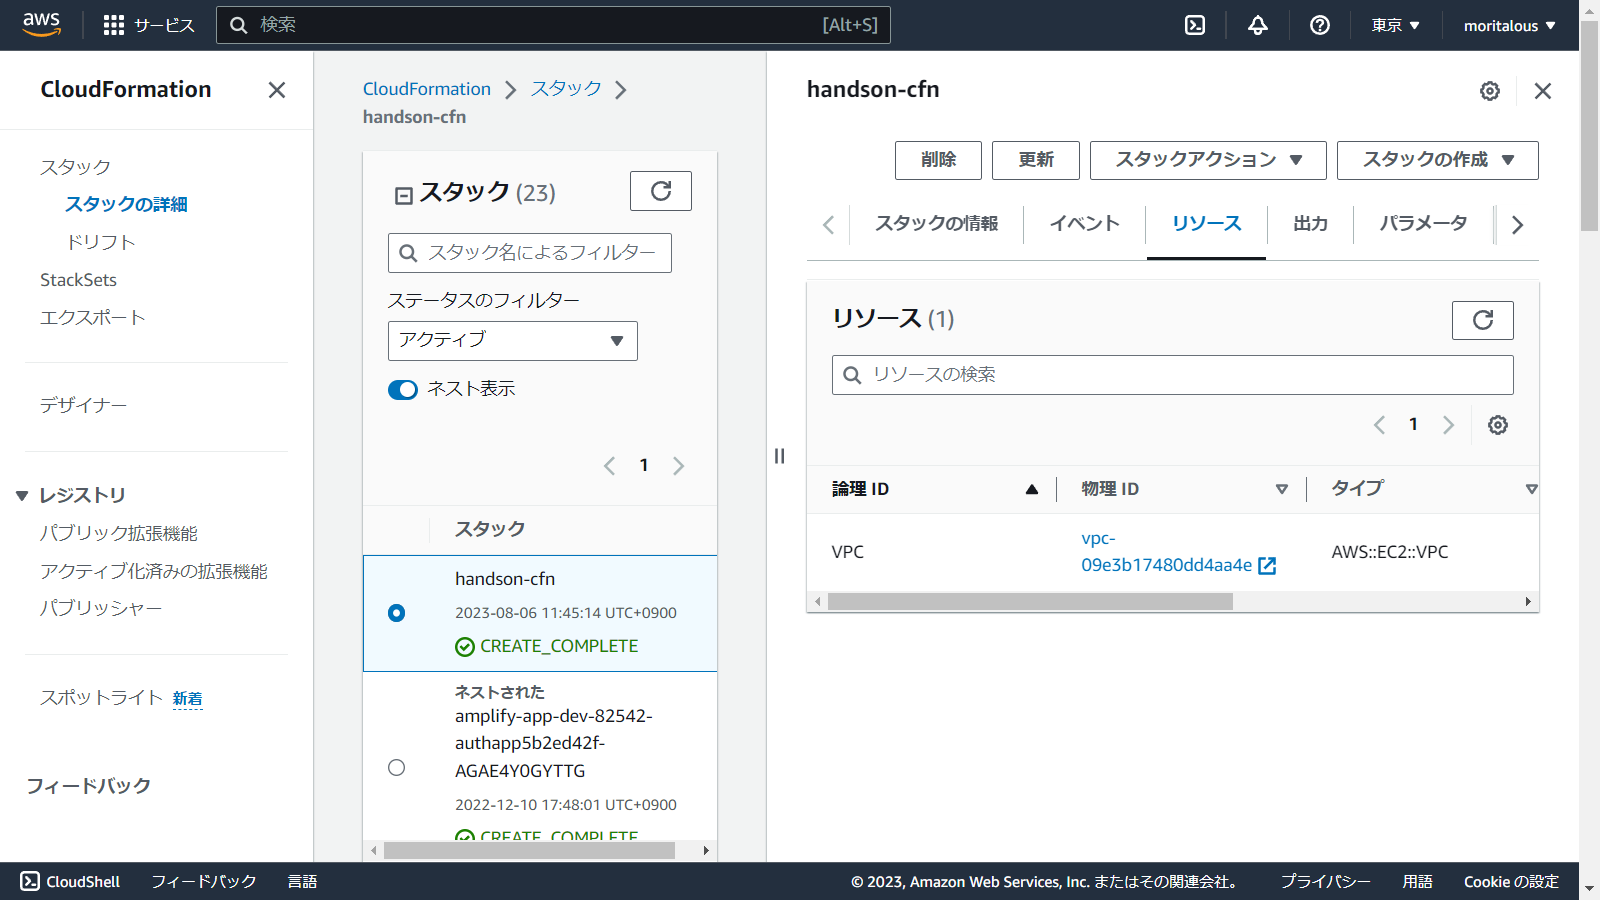Refresh the stacks list
This screenshot has width=1600, height=900.
click(x=660, y=191)
